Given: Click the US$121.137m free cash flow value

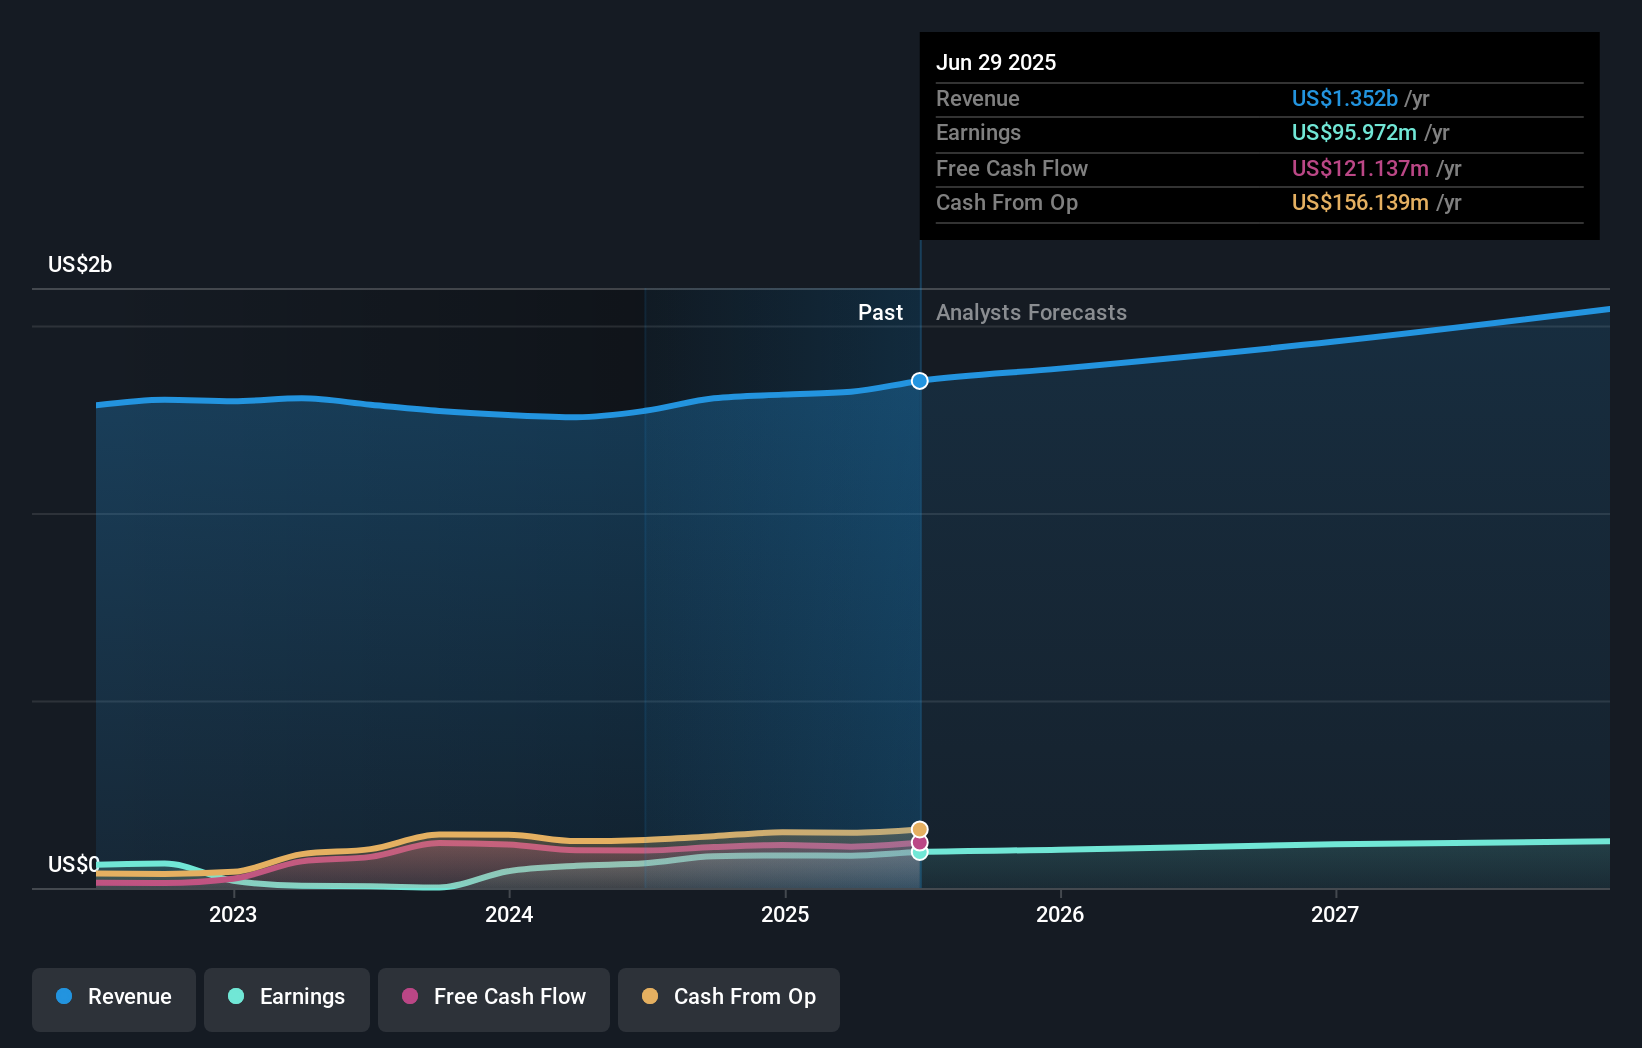Looking at the screenshot, I should pyautogui.click(x=1360, y=168).
